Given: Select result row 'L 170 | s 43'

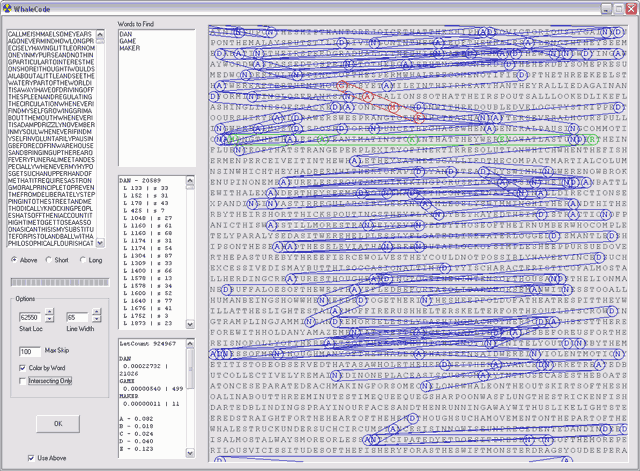Looking at the screenshot, I should [146, 203].
